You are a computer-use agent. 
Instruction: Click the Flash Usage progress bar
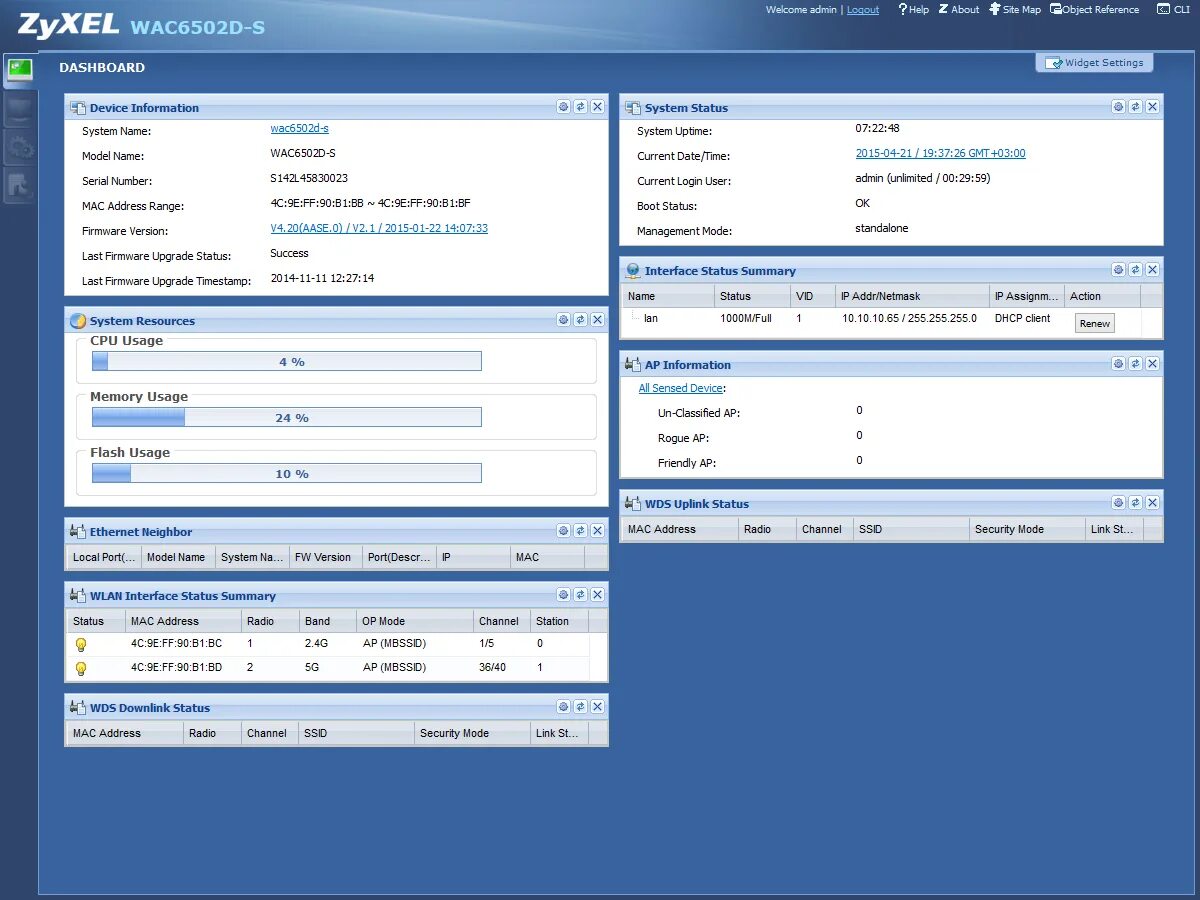287,474
